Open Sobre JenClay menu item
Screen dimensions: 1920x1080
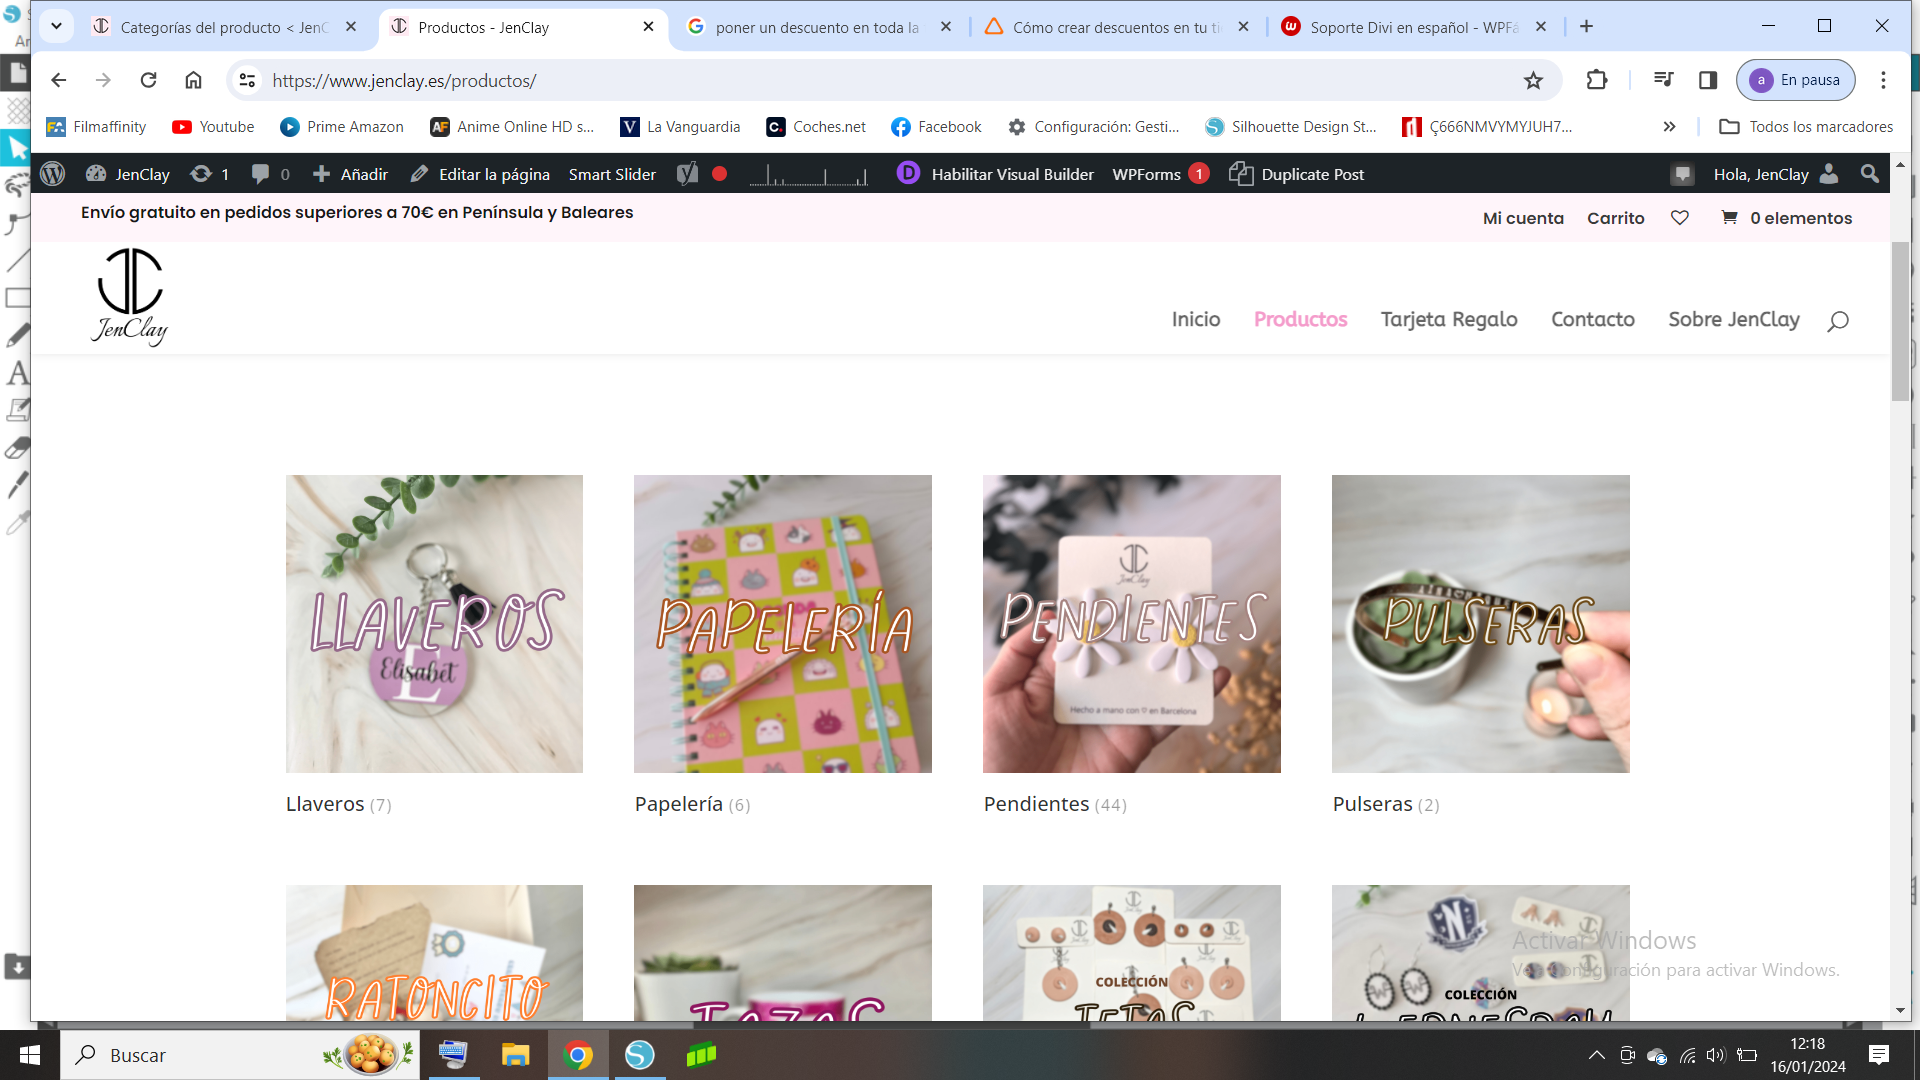[x=1733, y=320]
